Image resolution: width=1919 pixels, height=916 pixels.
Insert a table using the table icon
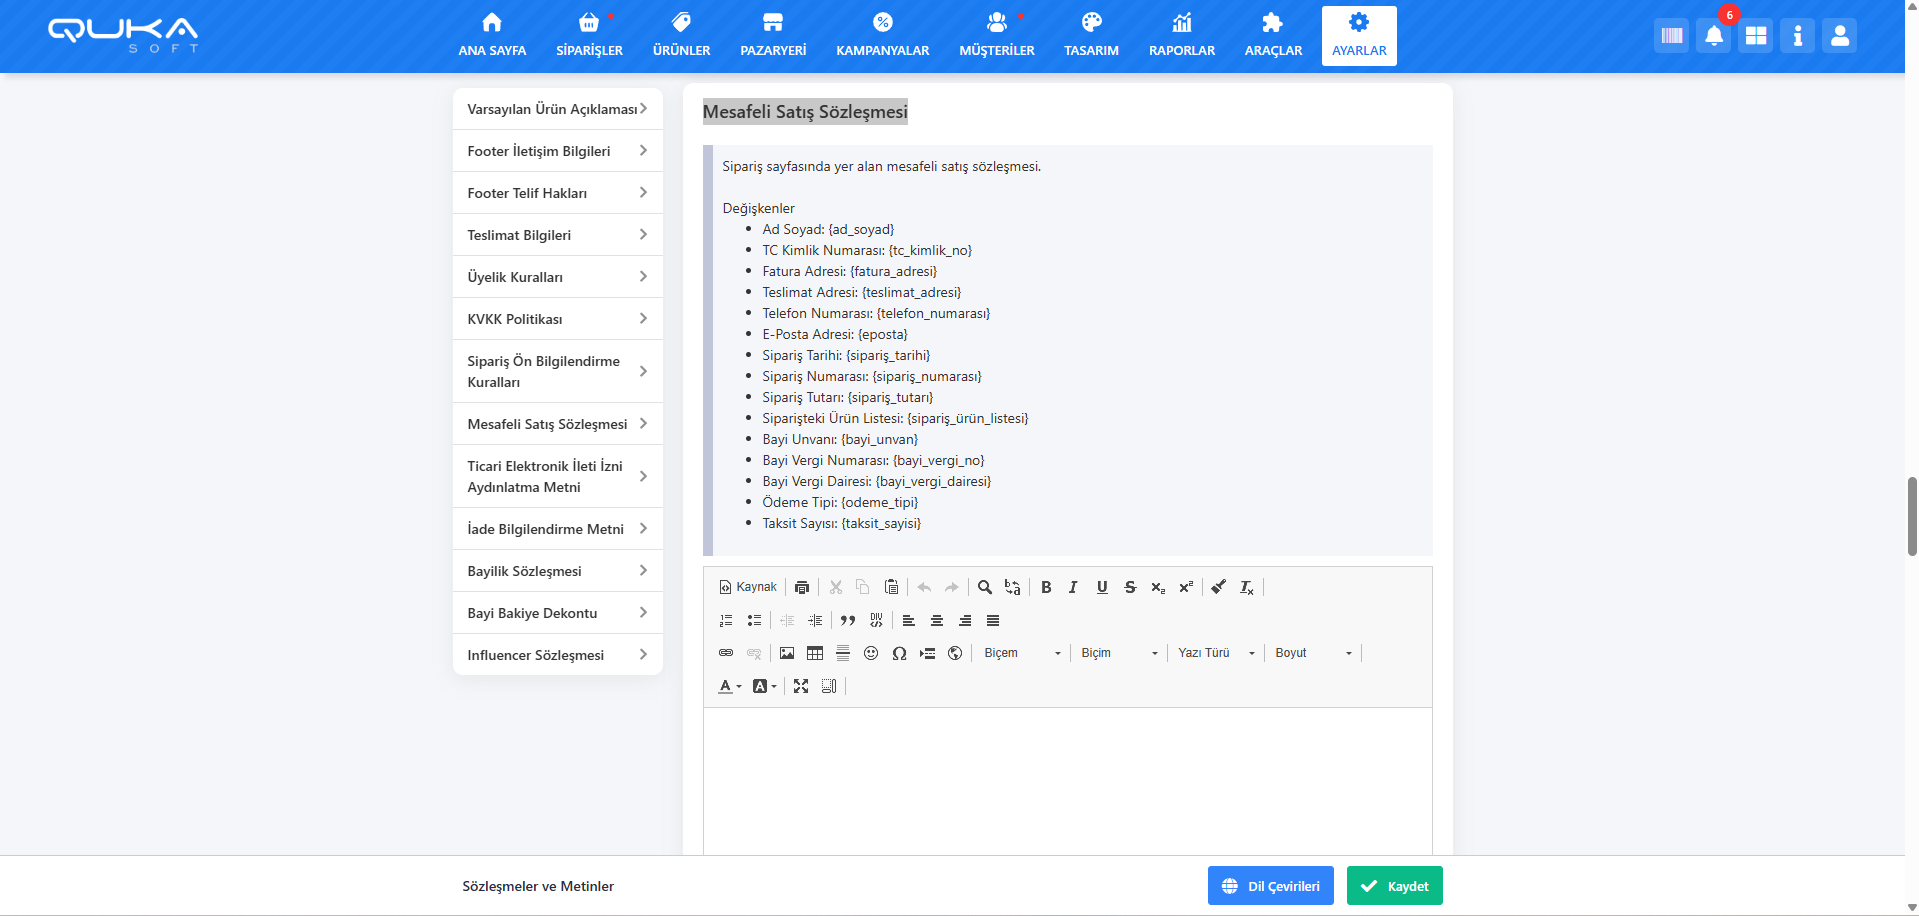coord(815,653)
